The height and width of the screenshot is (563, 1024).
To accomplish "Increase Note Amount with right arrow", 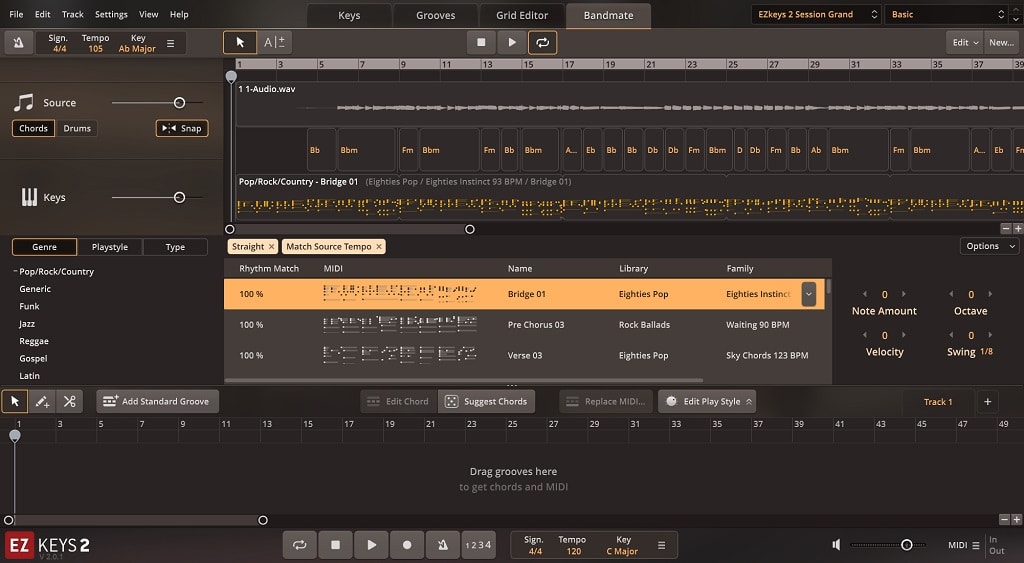I will 904,294.
